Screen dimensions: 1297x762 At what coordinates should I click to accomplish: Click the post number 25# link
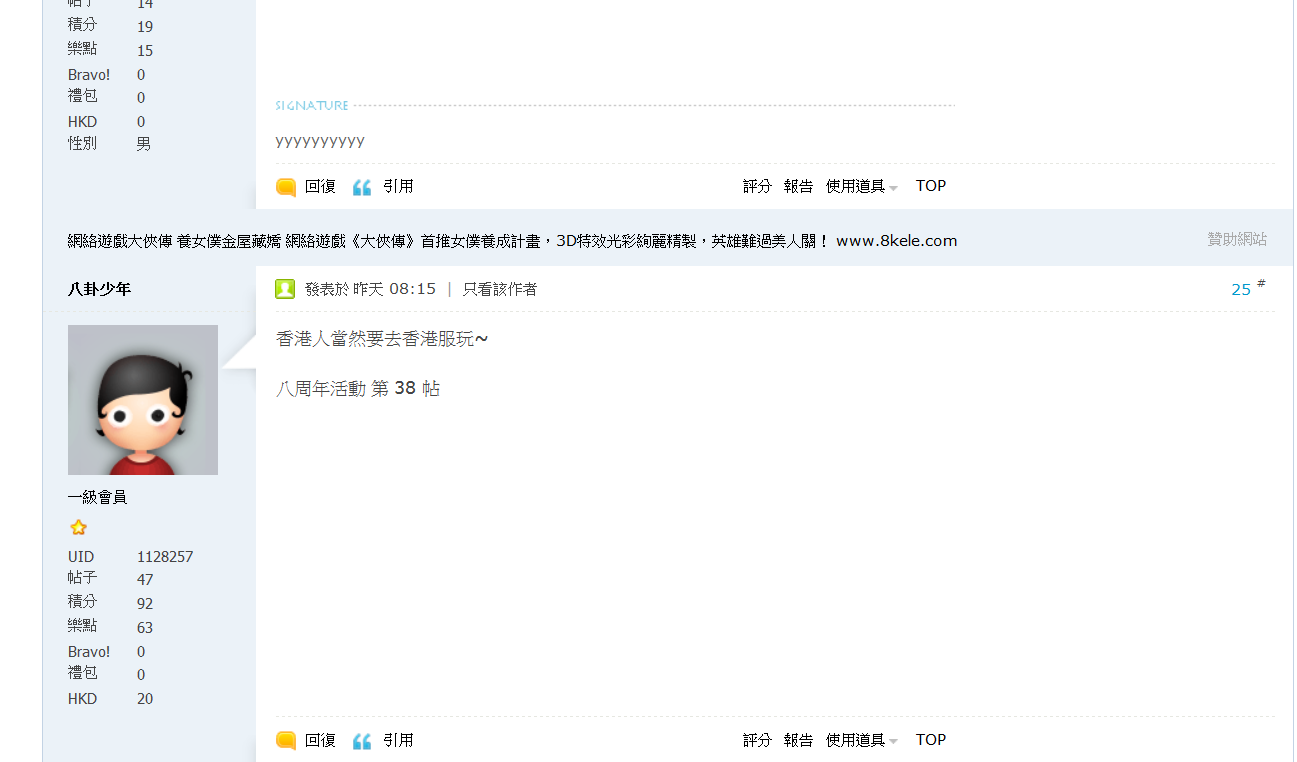click(x=1245, y=289)
